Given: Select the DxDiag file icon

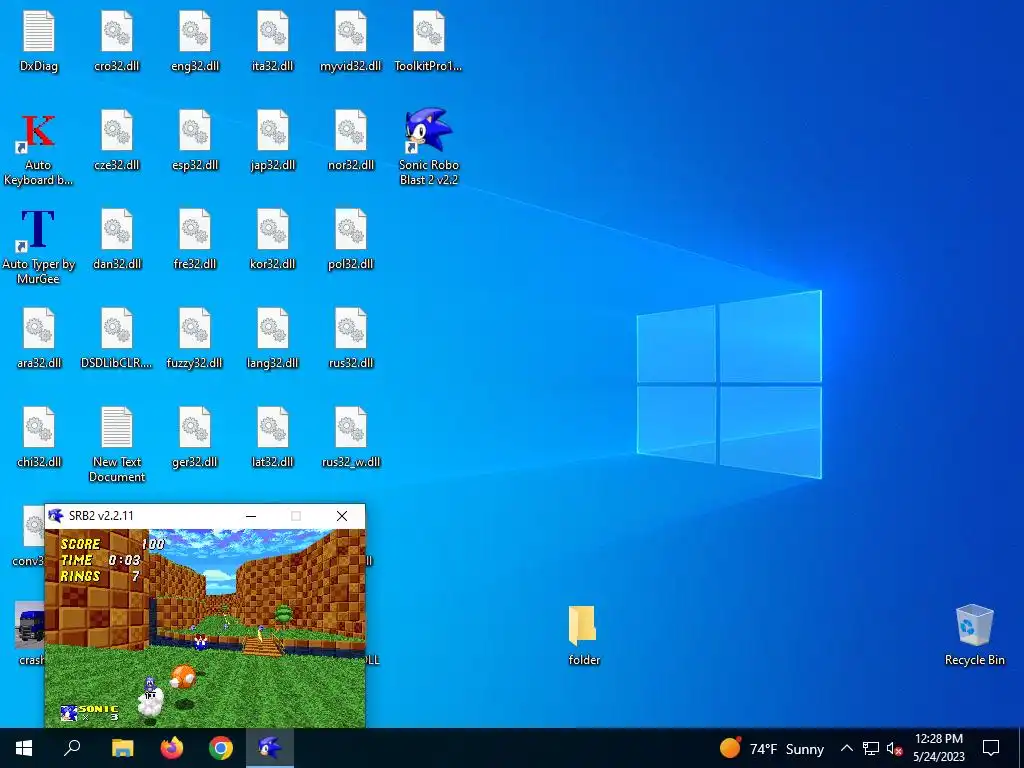Looking at the screenshot, I should 39,41.
